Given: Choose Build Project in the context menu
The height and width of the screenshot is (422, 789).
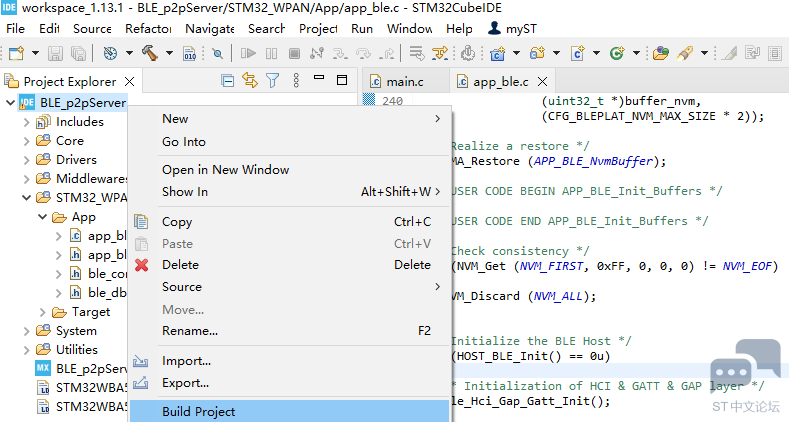Looking at the screenshot, I should point(289,411).
